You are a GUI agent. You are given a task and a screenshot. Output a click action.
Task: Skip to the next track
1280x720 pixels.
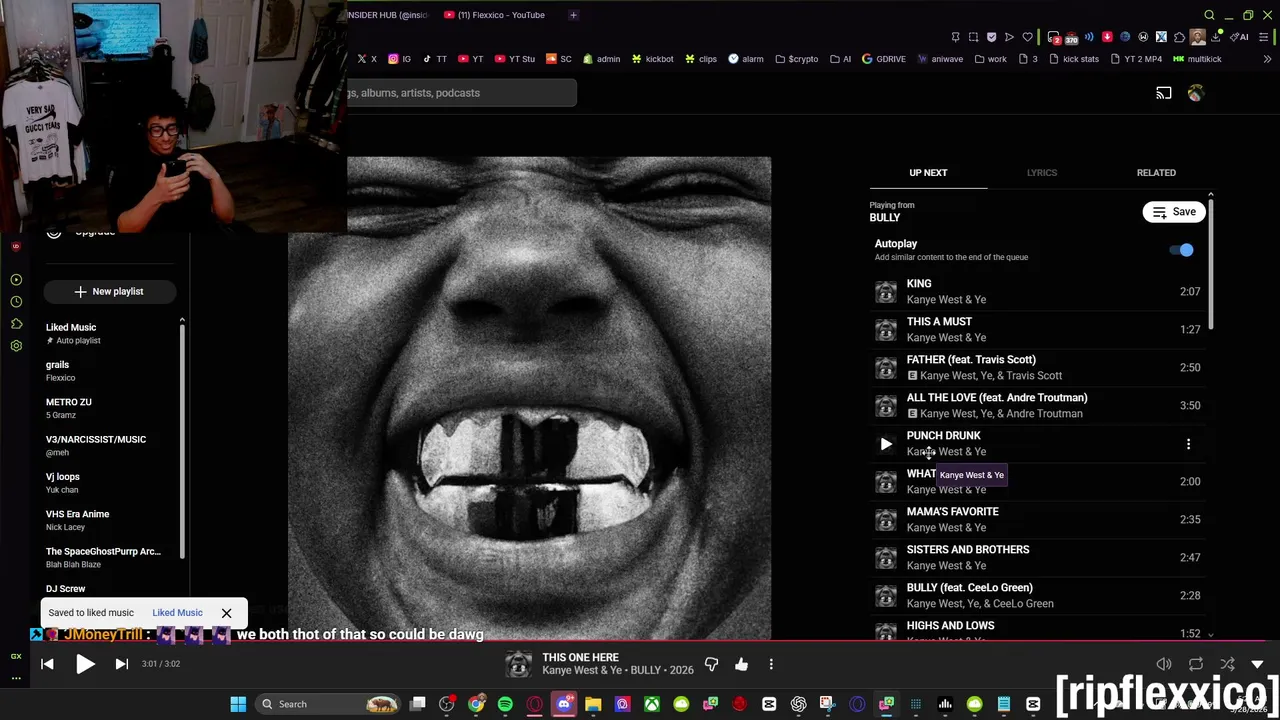tap(122, 664)
